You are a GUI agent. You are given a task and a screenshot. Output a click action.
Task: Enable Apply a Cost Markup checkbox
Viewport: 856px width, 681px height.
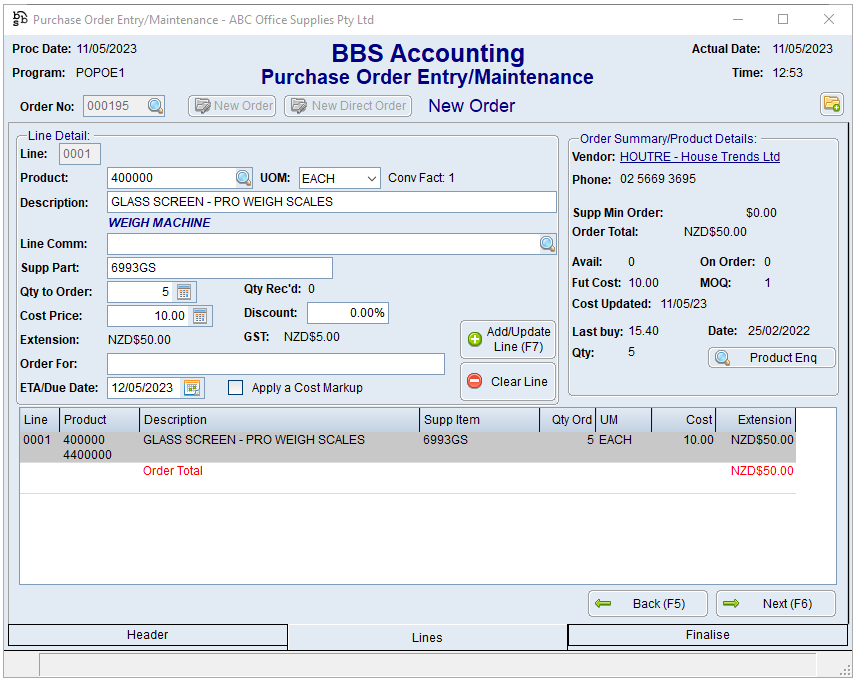[x=236, y=388]
